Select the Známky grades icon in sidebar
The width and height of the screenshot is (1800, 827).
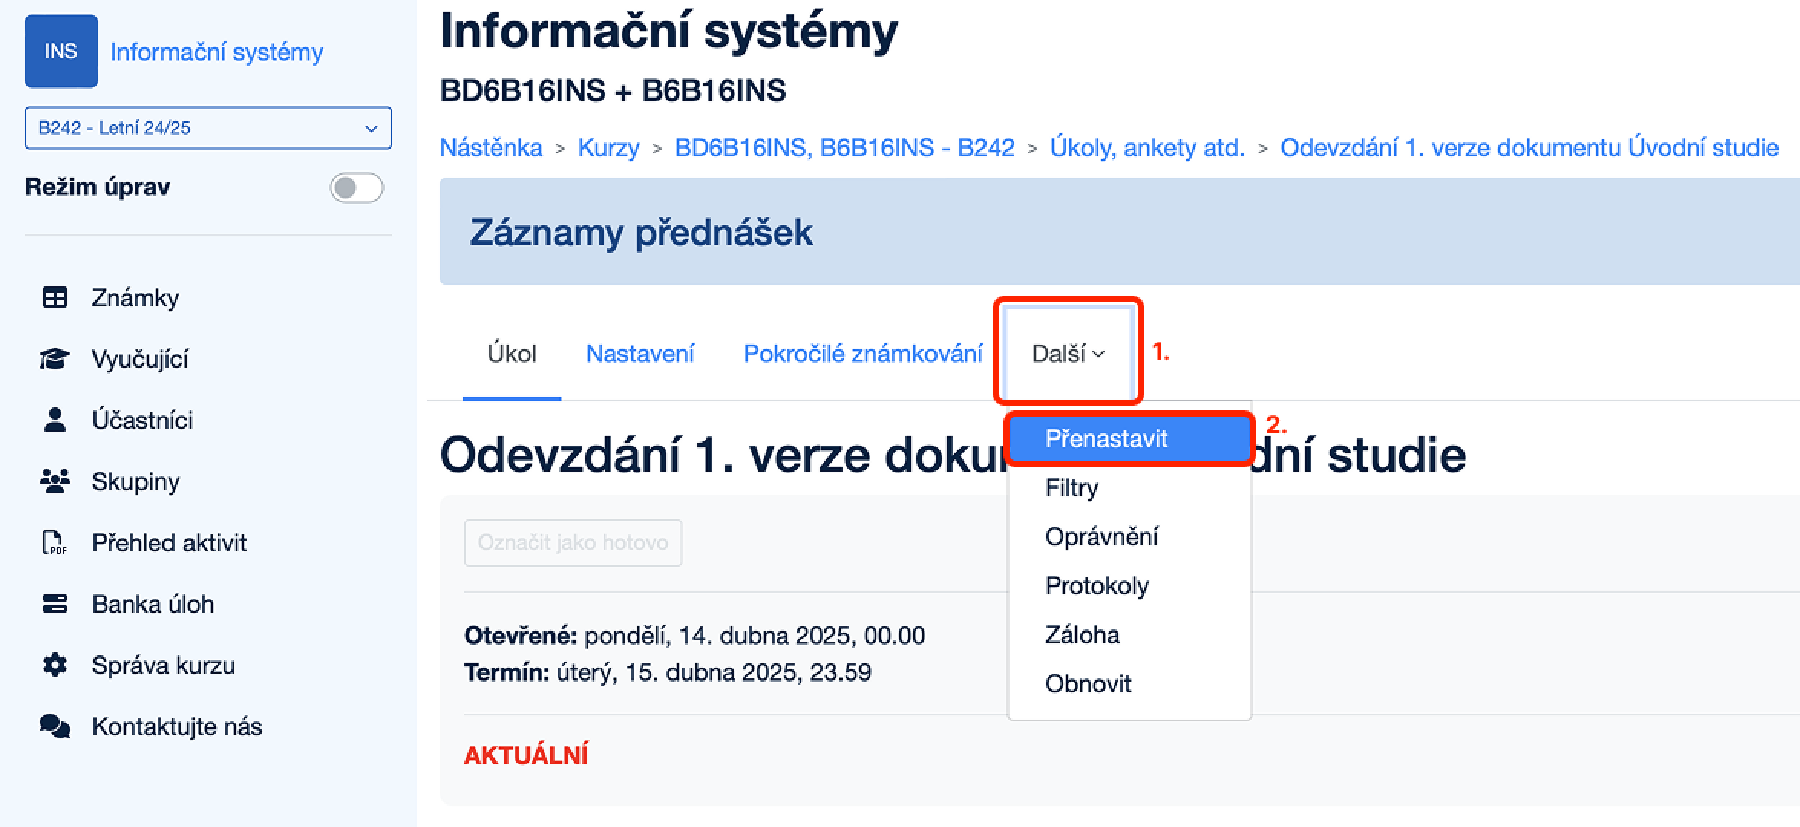click(55, 297)
